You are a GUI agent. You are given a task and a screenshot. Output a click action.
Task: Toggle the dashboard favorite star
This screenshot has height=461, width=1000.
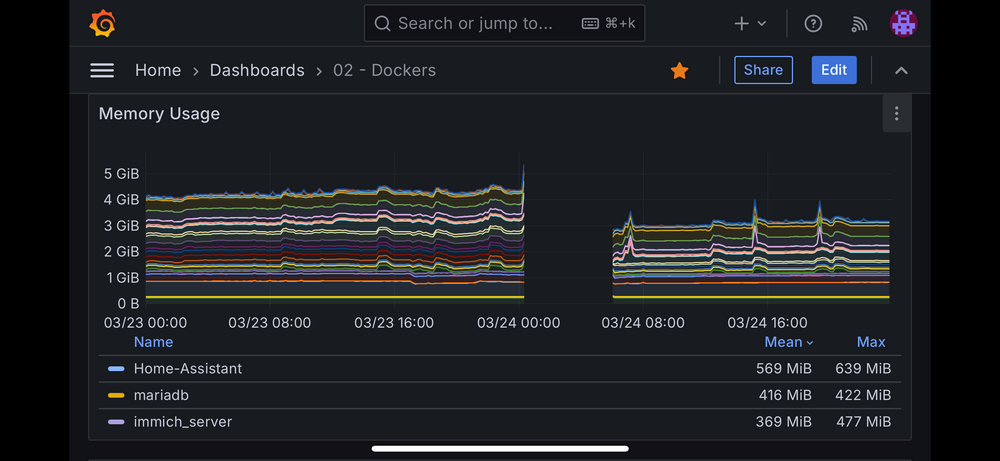pyautogui.click(x=680, y=71)
